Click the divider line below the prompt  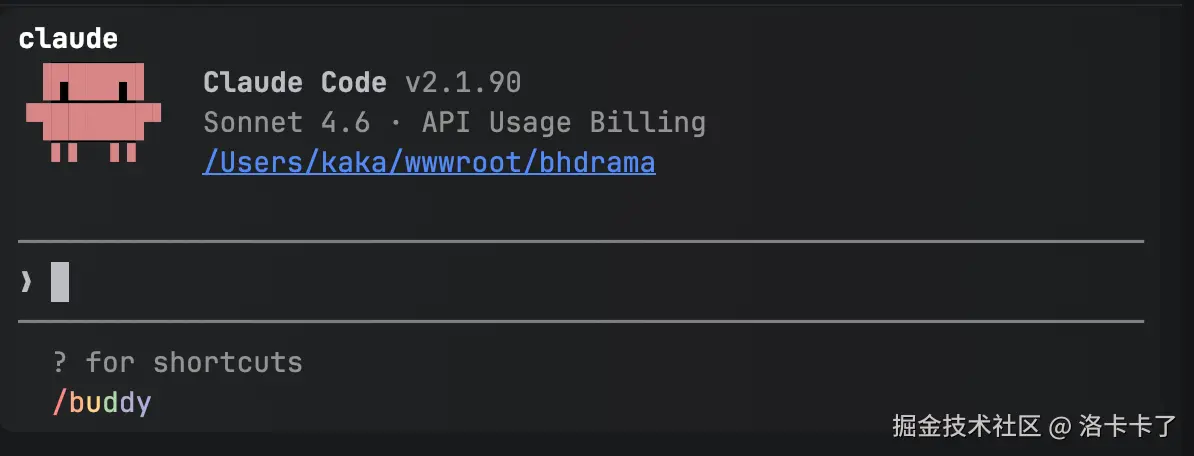[x=580, y=322]
